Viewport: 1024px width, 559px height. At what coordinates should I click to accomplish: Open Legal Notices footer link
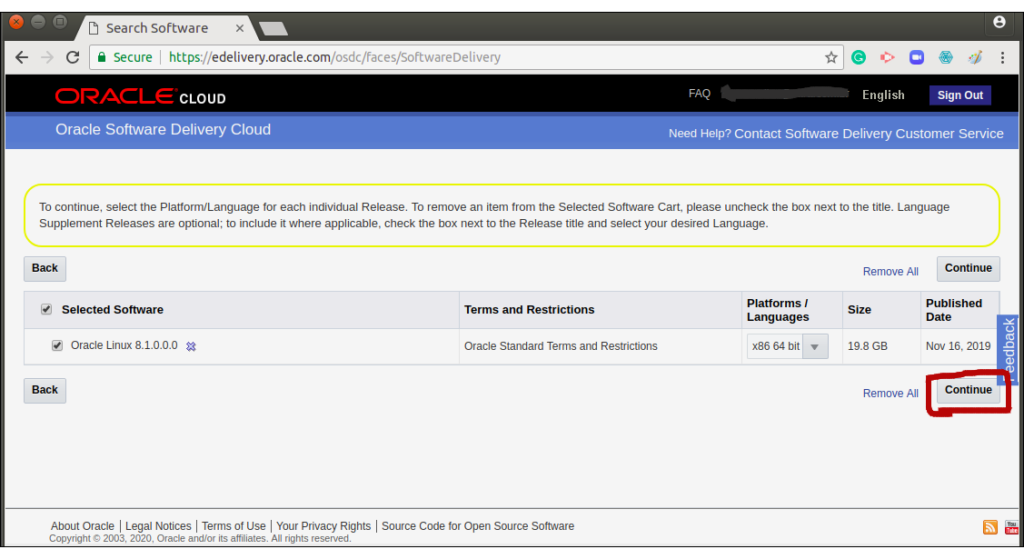pos(158,526)
